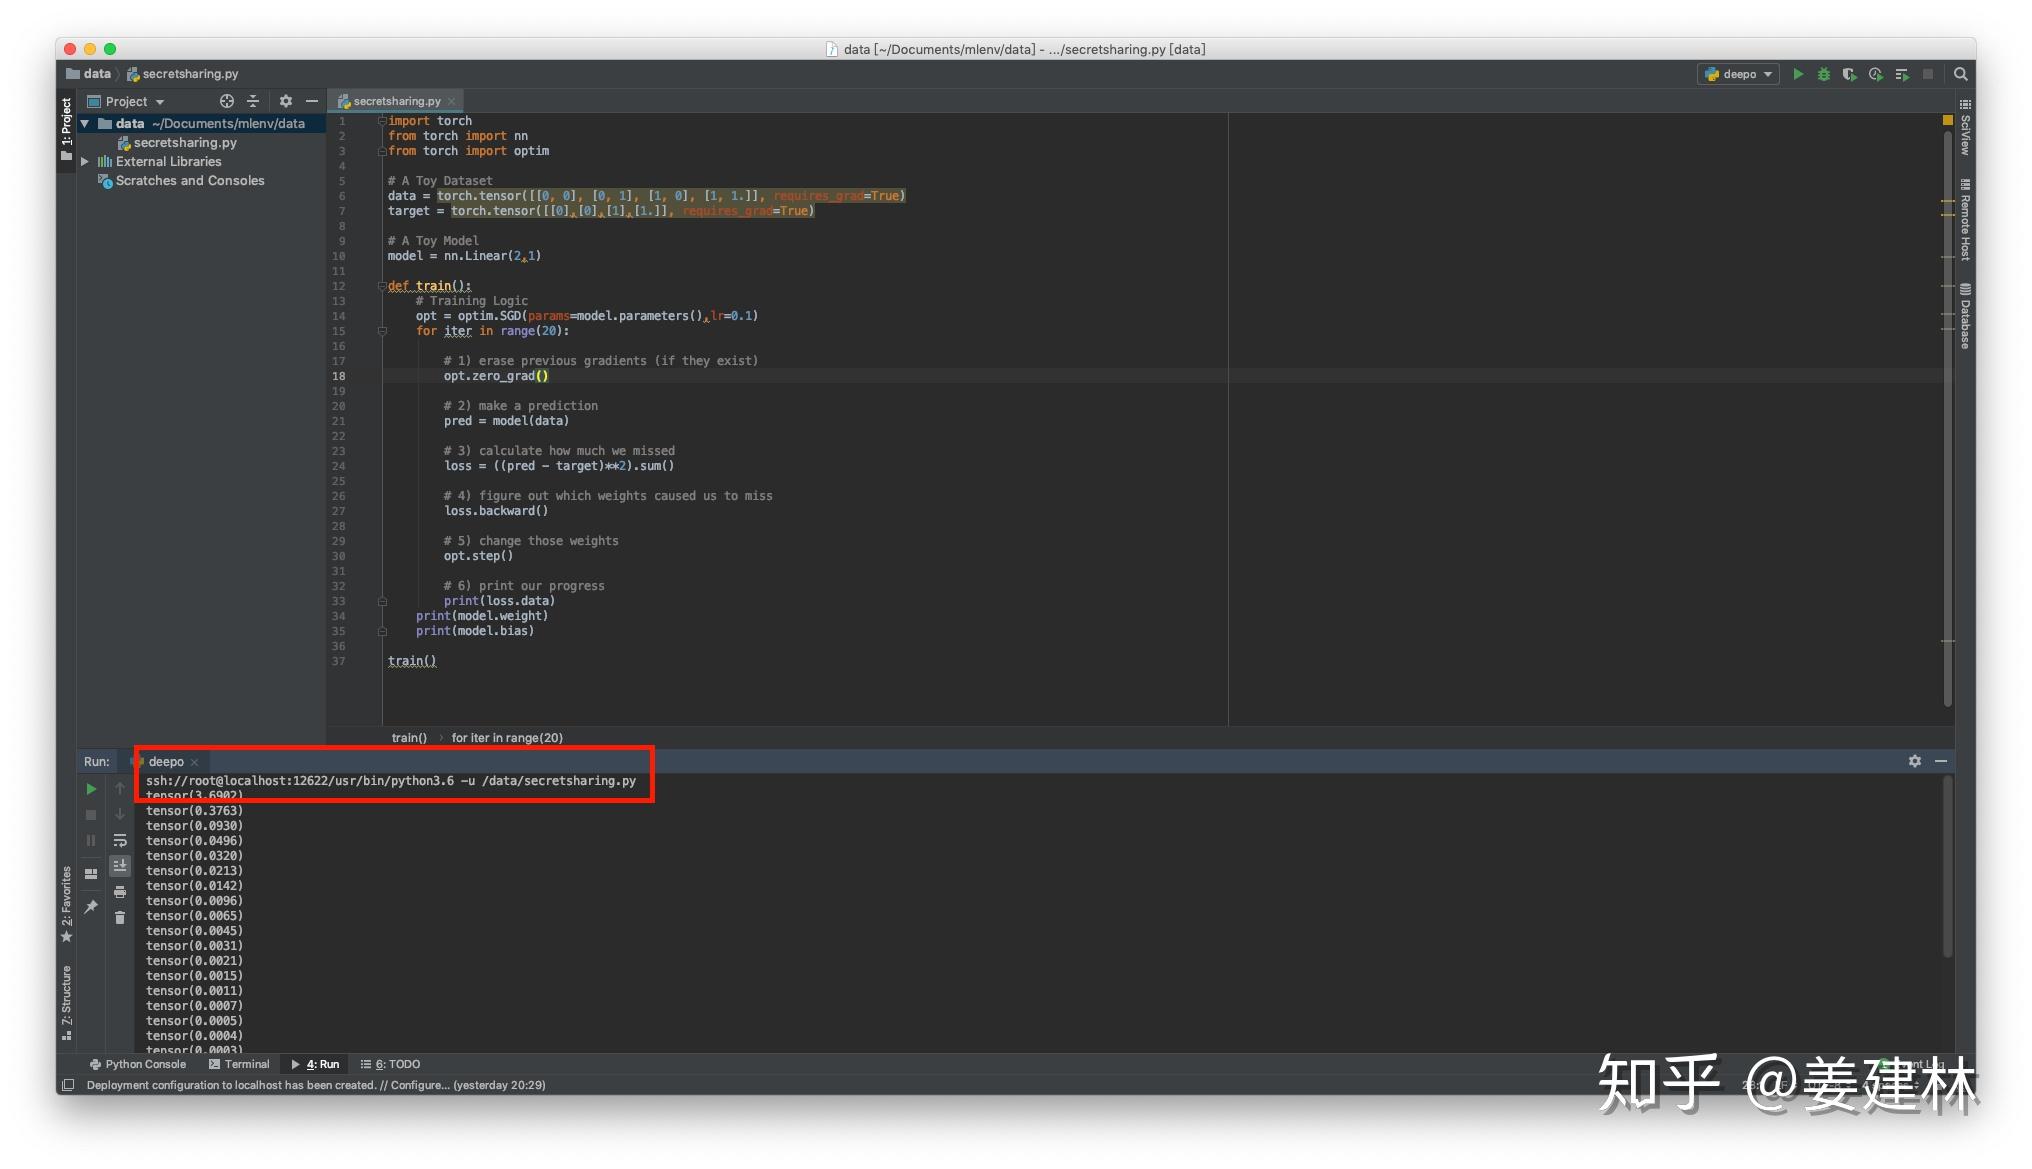Screen dimensions: 2032x1169
Task: Open Run panel settings gear
Action: pos(1915,761)
